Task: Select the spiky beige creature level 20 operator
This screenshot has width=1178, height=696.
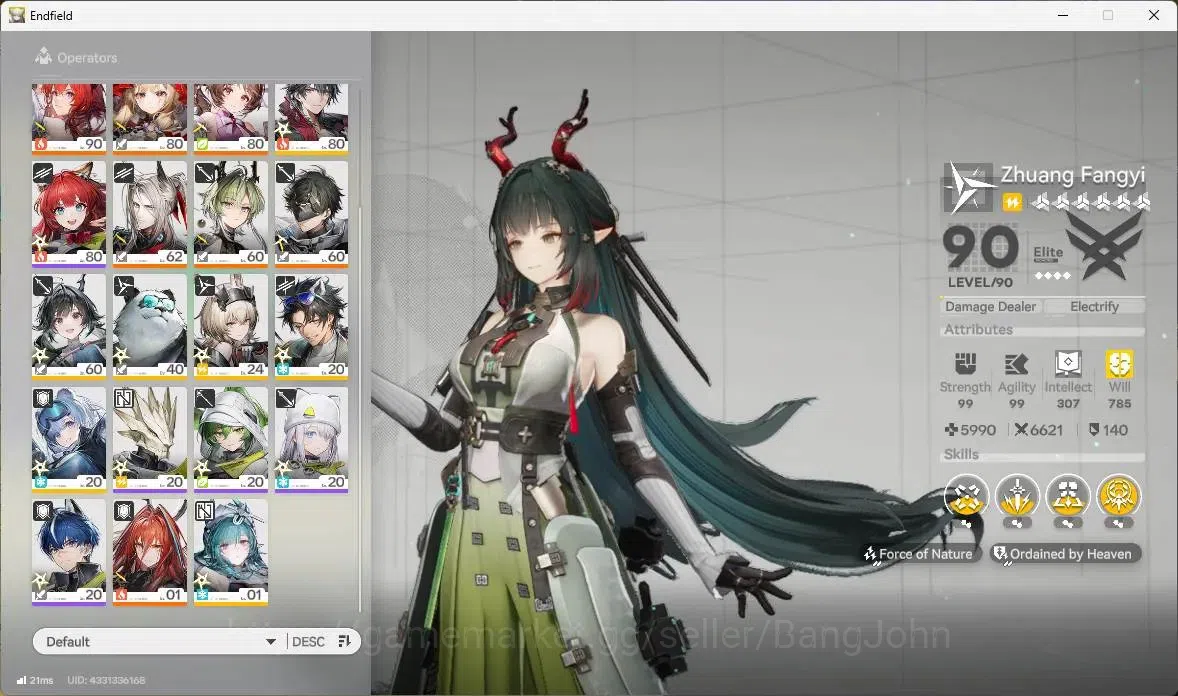Action: click(150, 440)
